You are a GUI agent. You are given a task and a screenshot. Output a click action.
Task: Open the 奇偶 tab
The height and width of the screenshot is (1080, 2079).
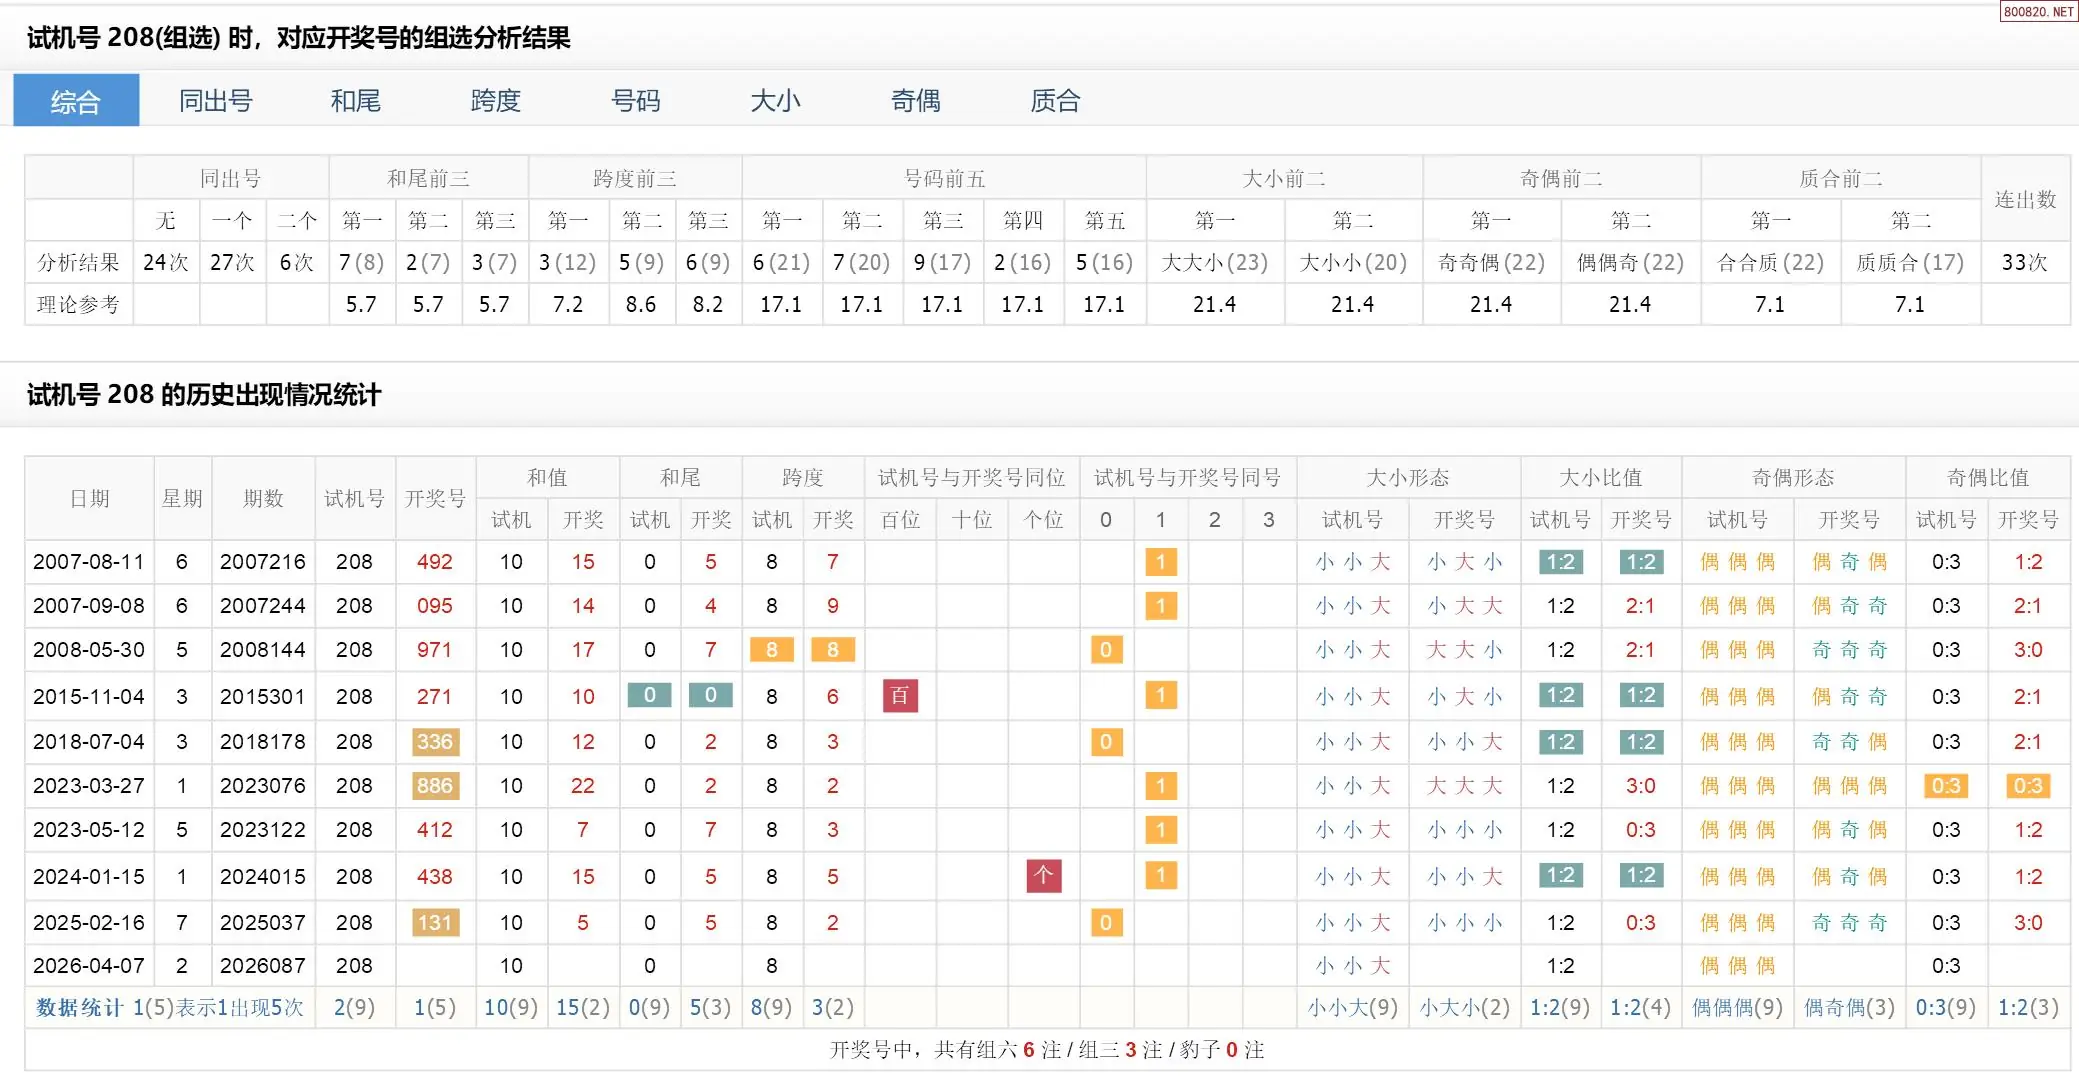[915, 101]
